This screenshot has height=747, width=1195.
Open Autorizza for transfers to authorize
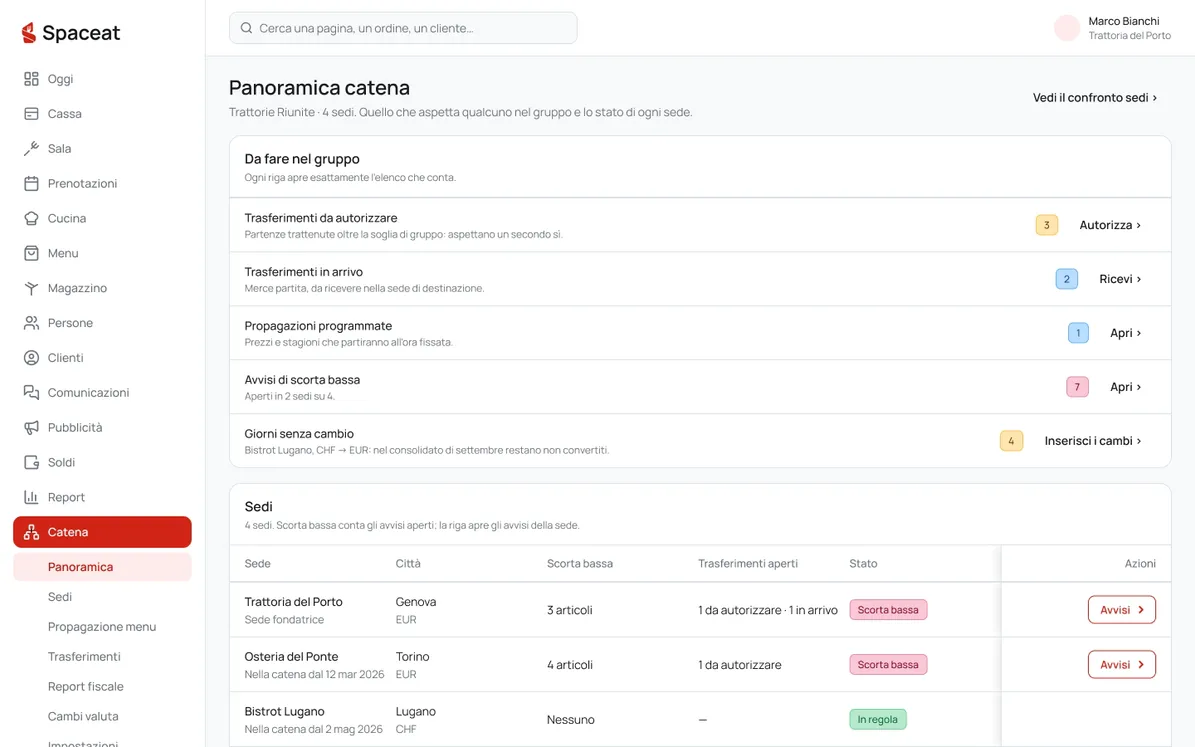coord(1110,225)
